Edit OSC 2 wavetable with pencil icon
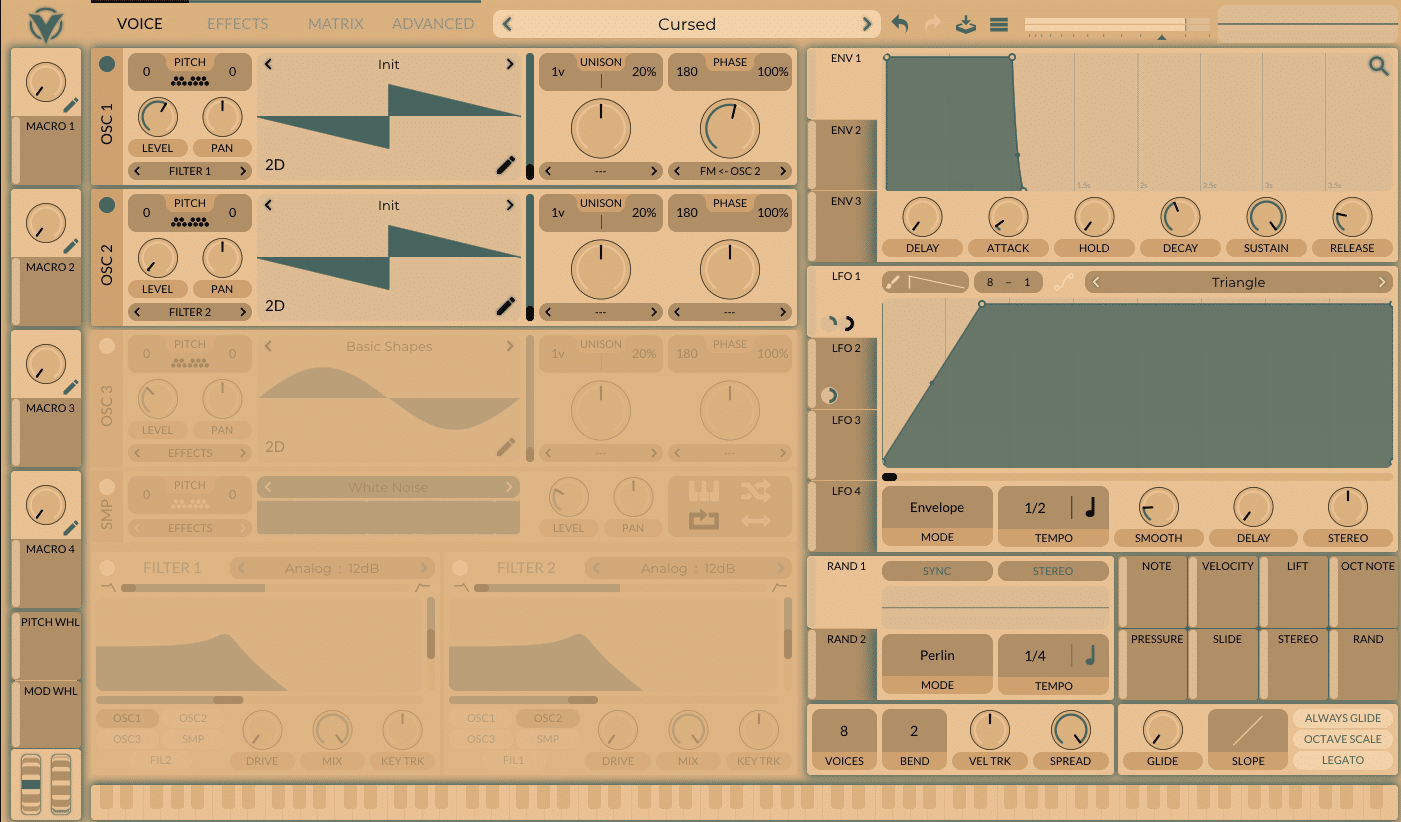The height and width of the screenshot is (822, 1401). (506, 306)
